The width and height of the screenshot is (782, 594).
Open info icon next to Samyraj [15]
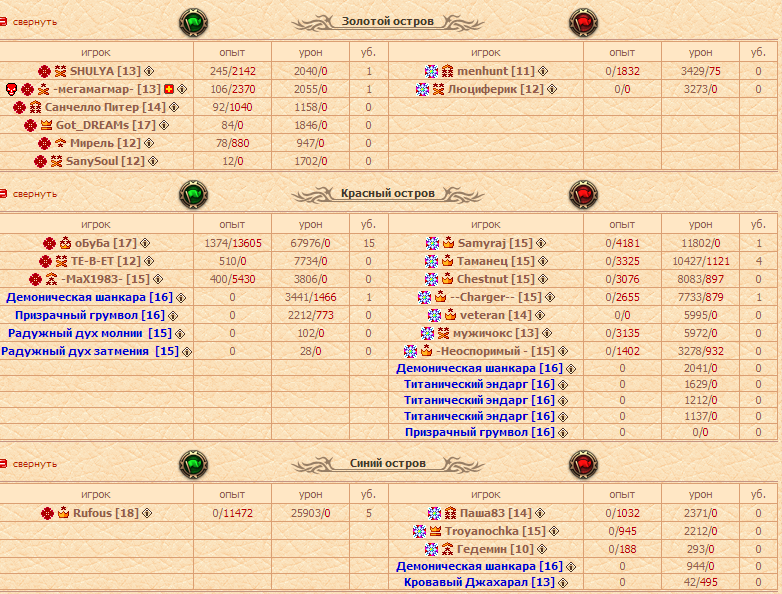click(x=541, y=243)
